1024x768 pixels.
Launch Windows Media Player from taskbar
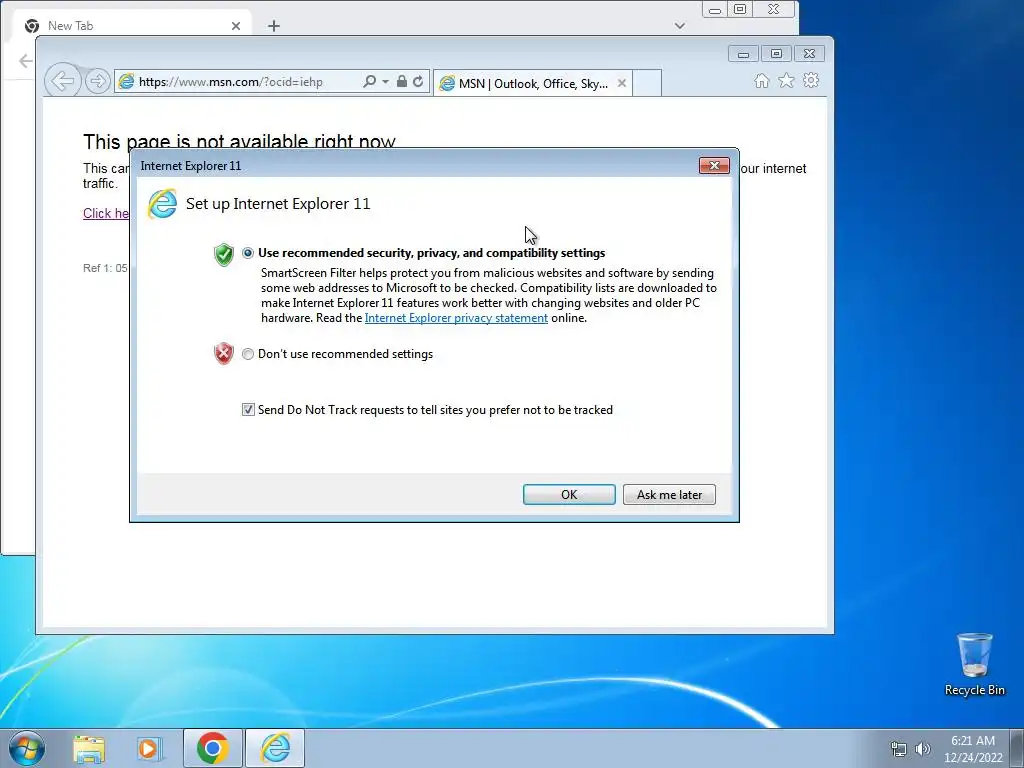(x=148, y=748)
